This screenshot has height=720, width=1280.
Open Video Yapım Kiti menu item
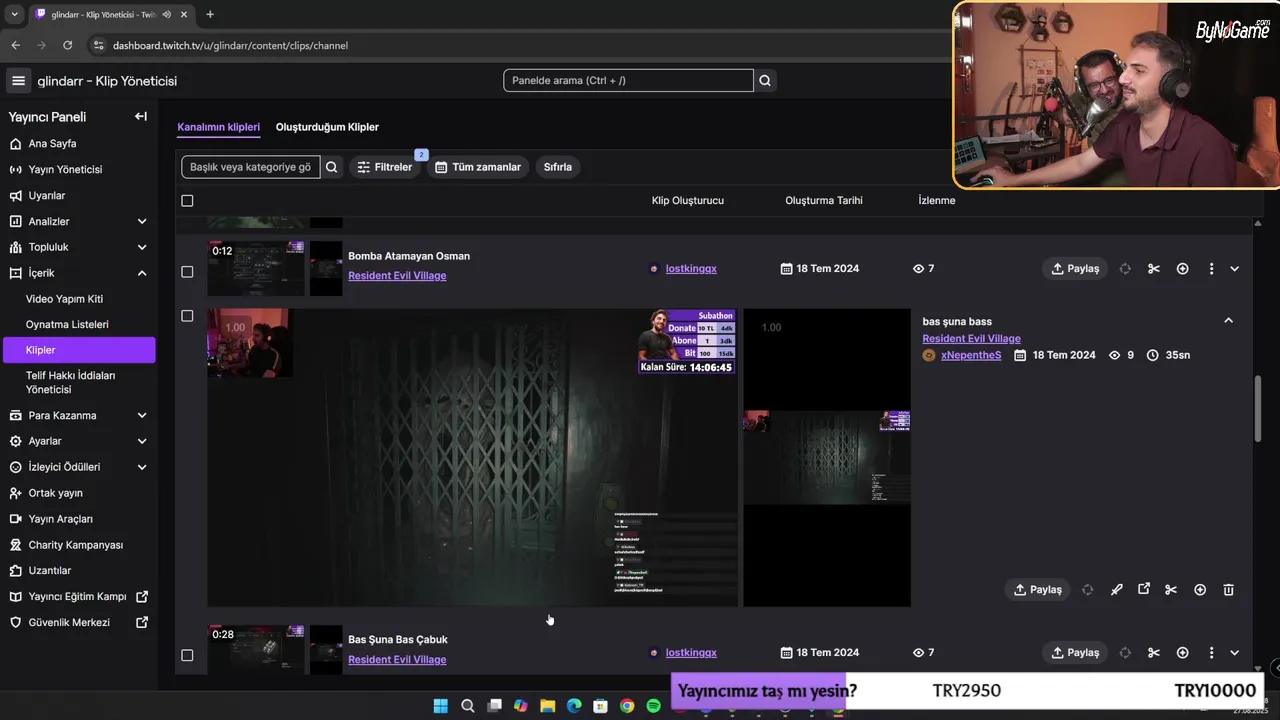(x=64, y=299)
